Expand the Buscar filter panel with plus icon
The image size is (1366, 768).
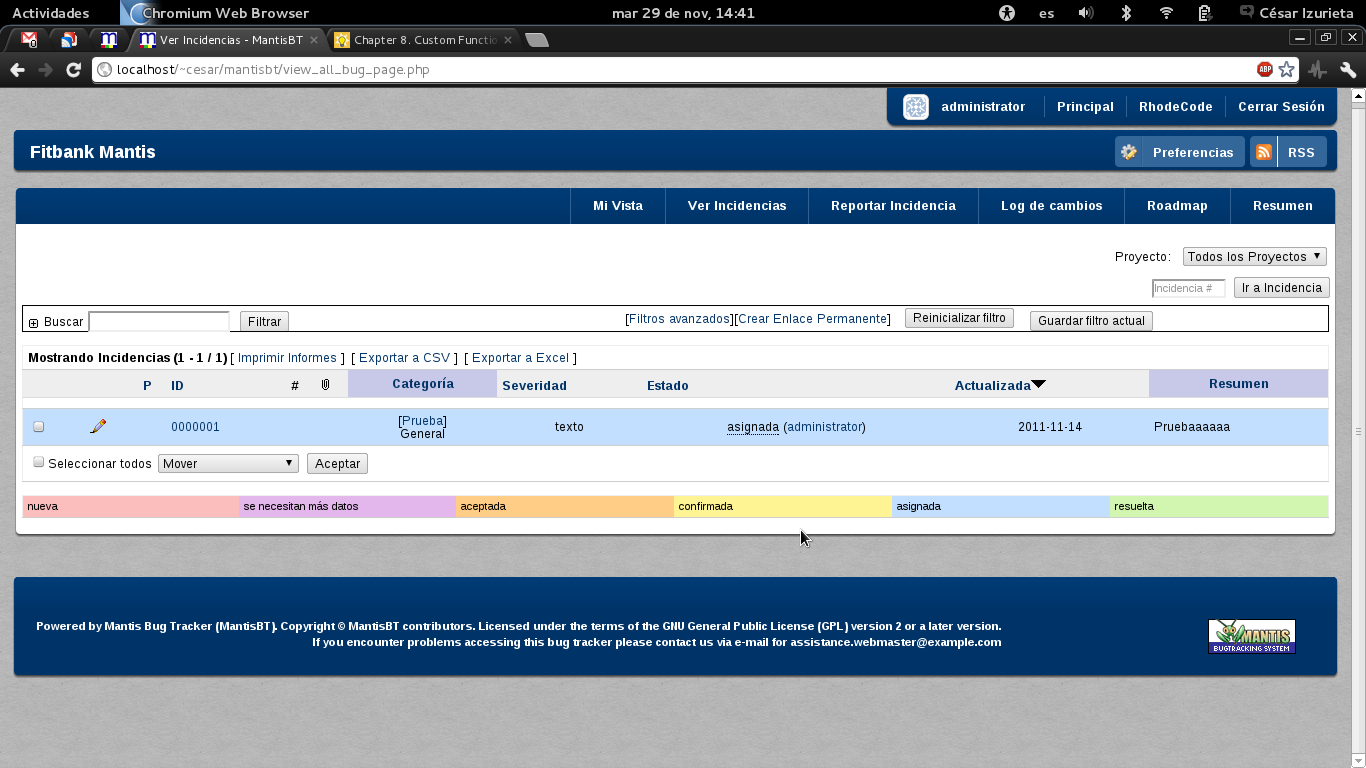[33, 323]
